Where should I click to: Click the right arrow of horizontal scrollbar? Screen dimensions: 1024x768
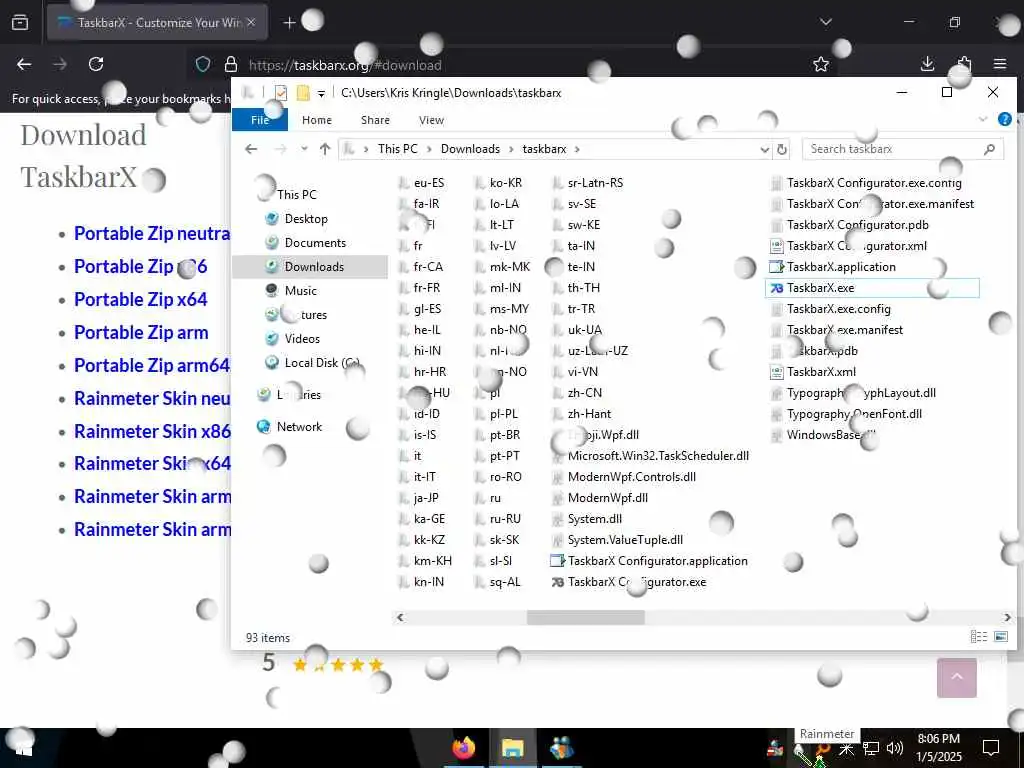(1007, 617)
